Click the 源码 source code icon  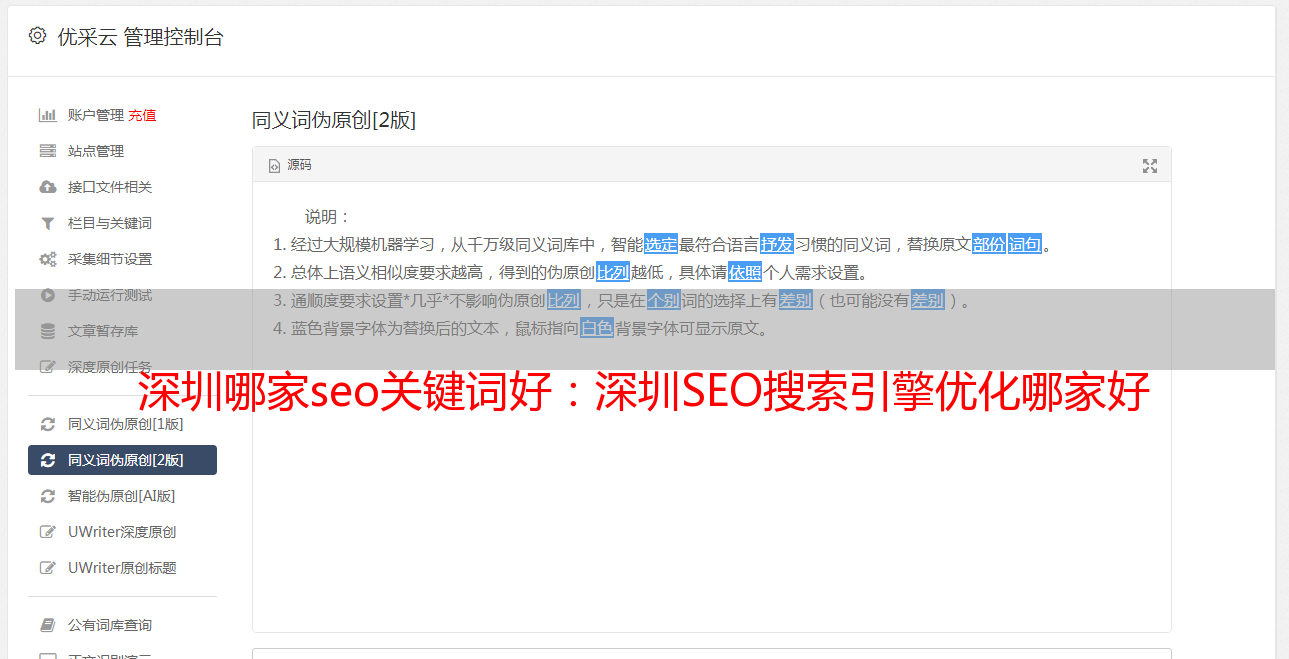[x=274, y=166]
